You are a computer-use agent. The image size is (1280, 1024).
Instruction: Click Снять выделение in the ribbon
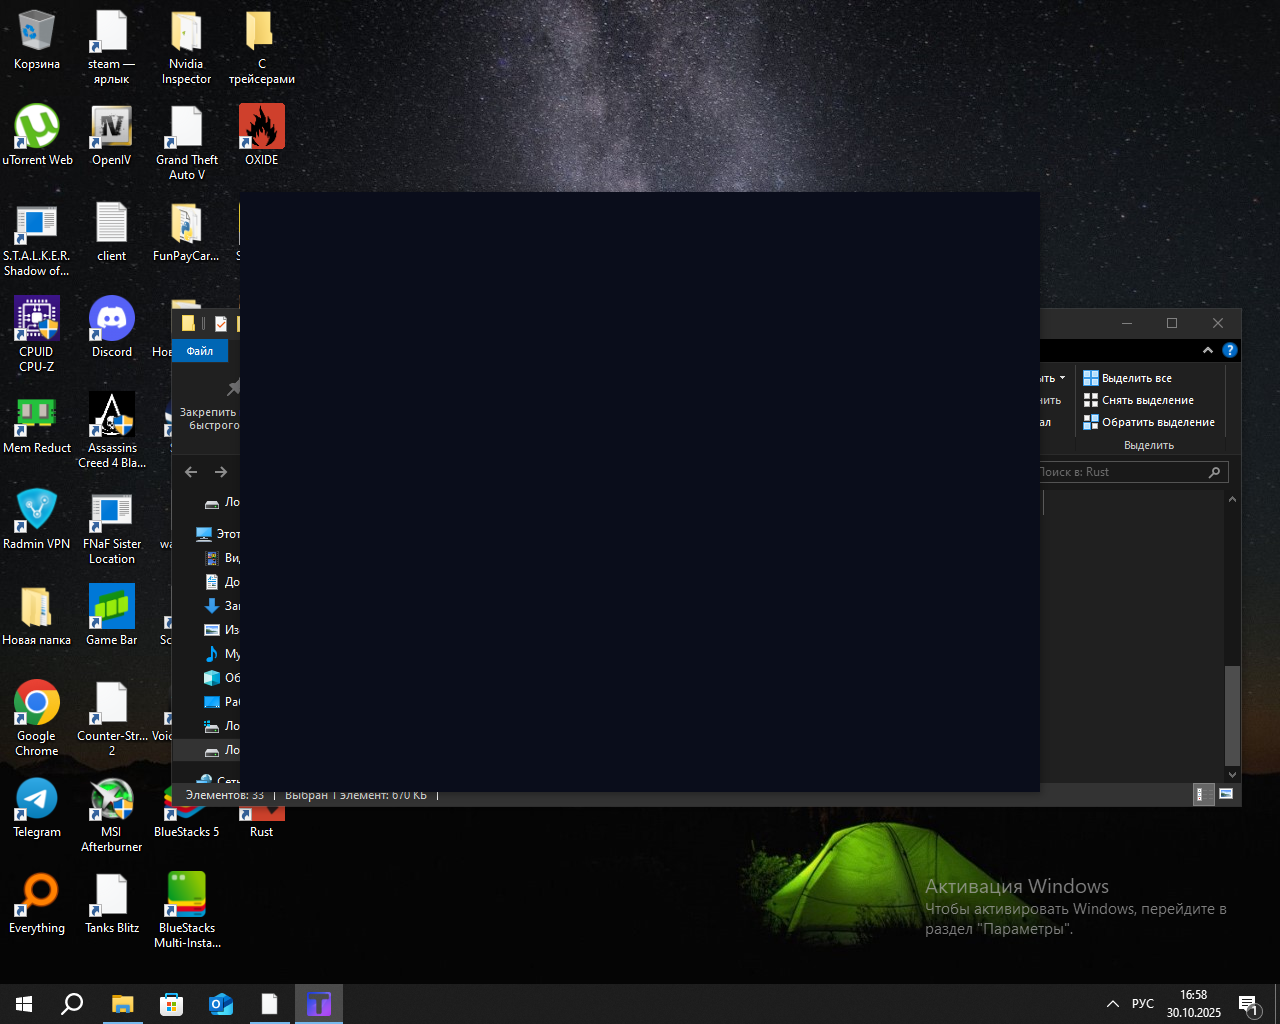1147,400
